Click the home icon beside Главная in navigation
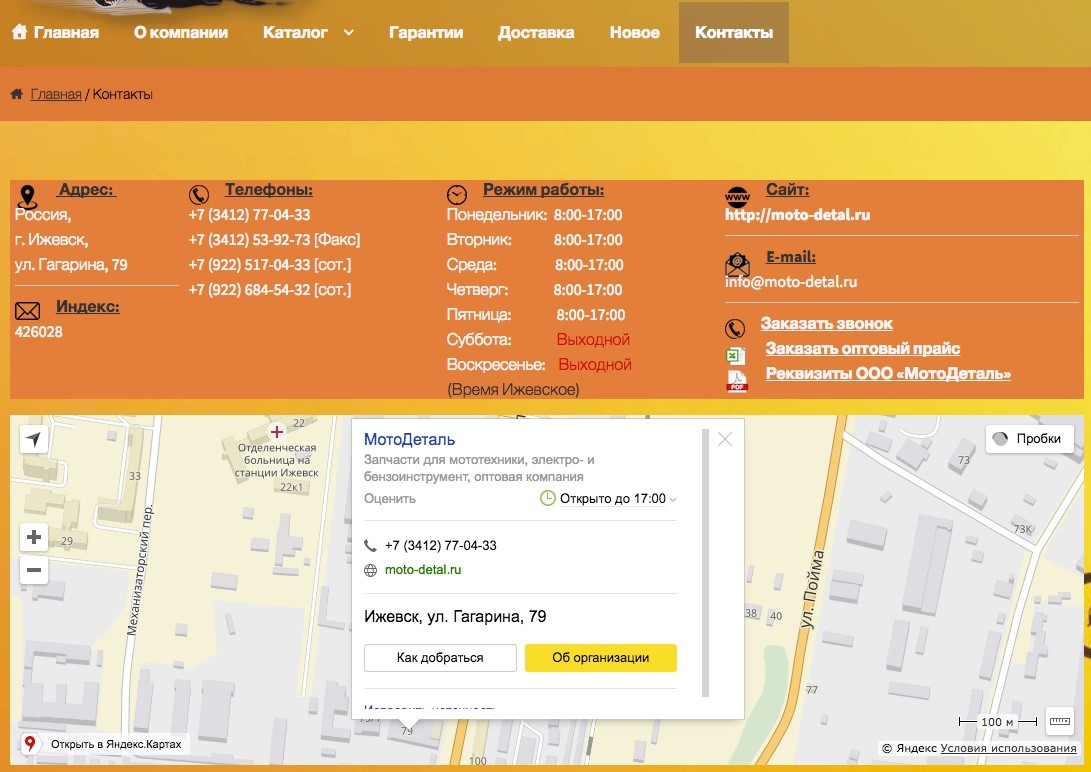 (x=19, y=31)
